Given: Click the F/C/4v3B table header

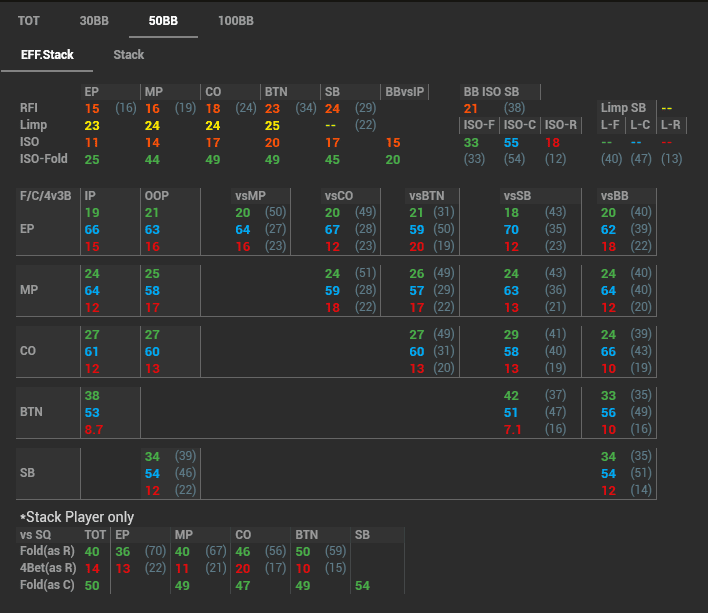Looking at the screenshot, I should click(x=48, y=196).
